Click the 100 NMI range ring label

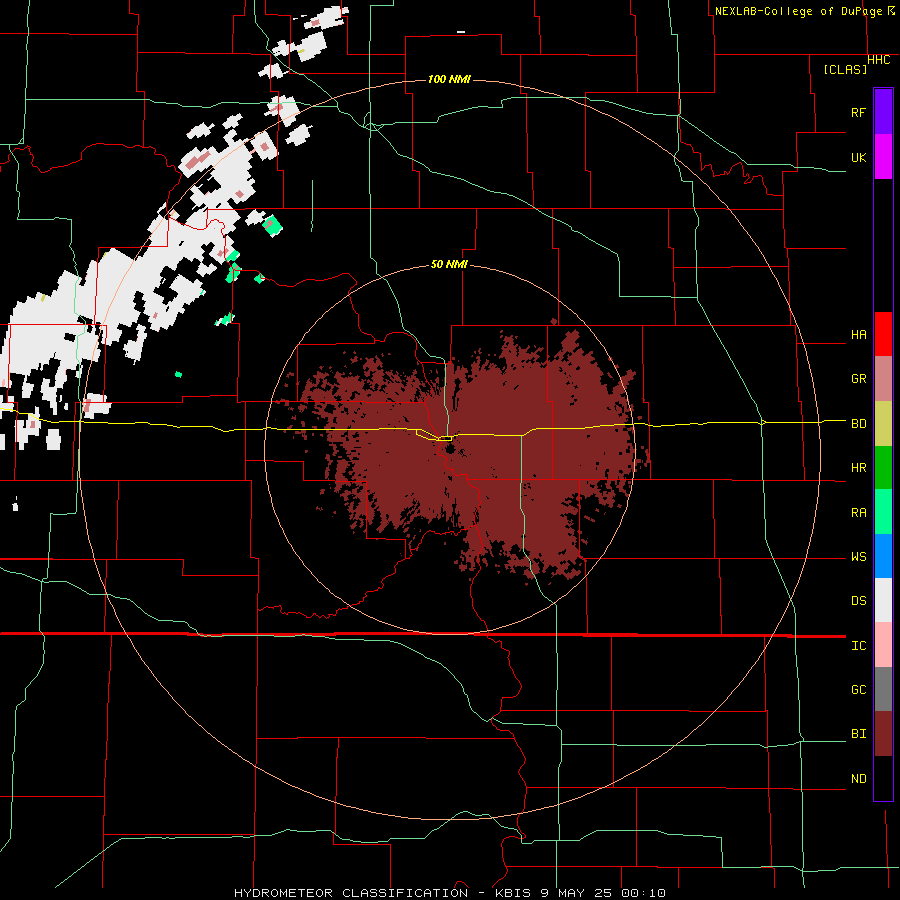click(449, 79)
